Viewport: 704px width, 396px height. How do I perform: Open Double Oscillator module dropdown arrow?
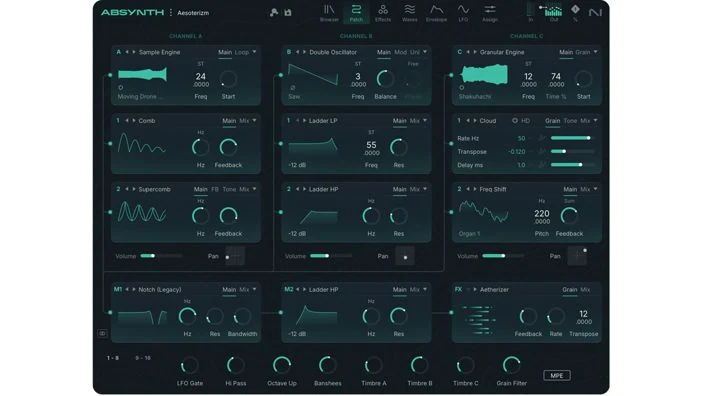[x=425, y=52]
